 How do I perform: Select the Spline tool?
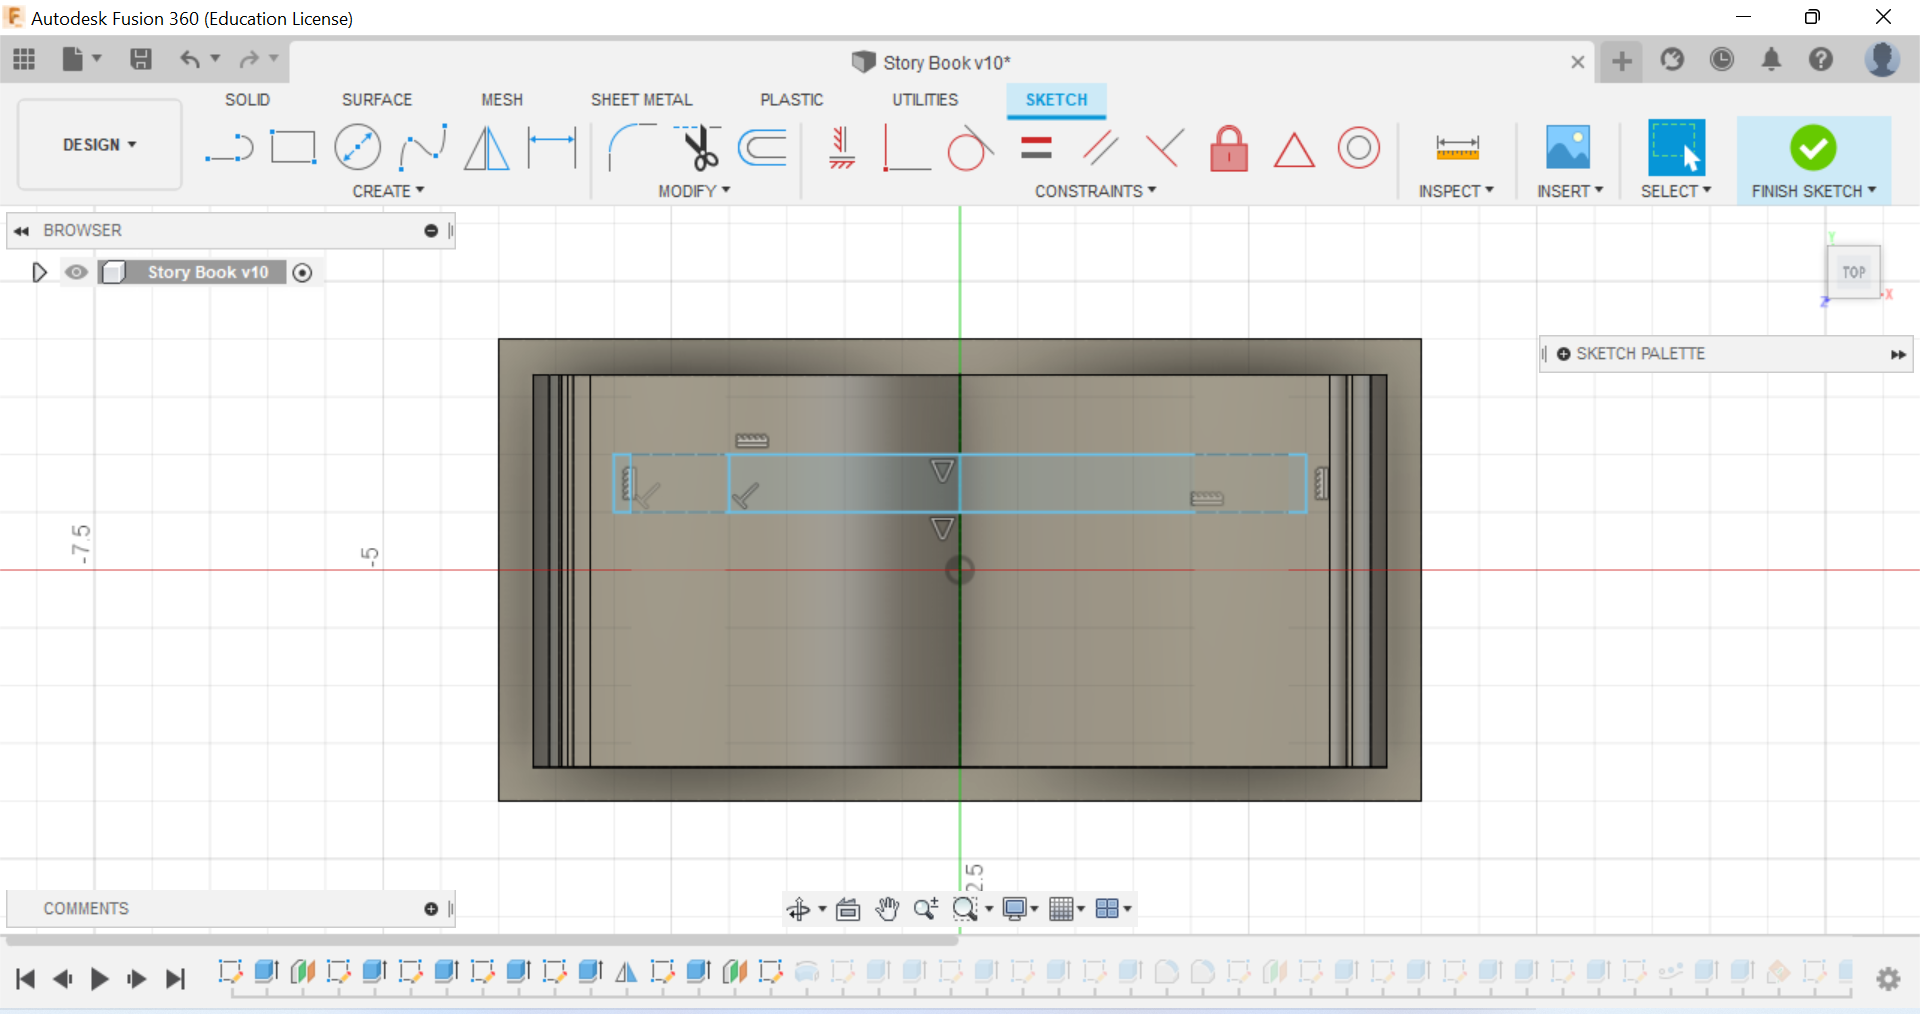click(422, 148)
